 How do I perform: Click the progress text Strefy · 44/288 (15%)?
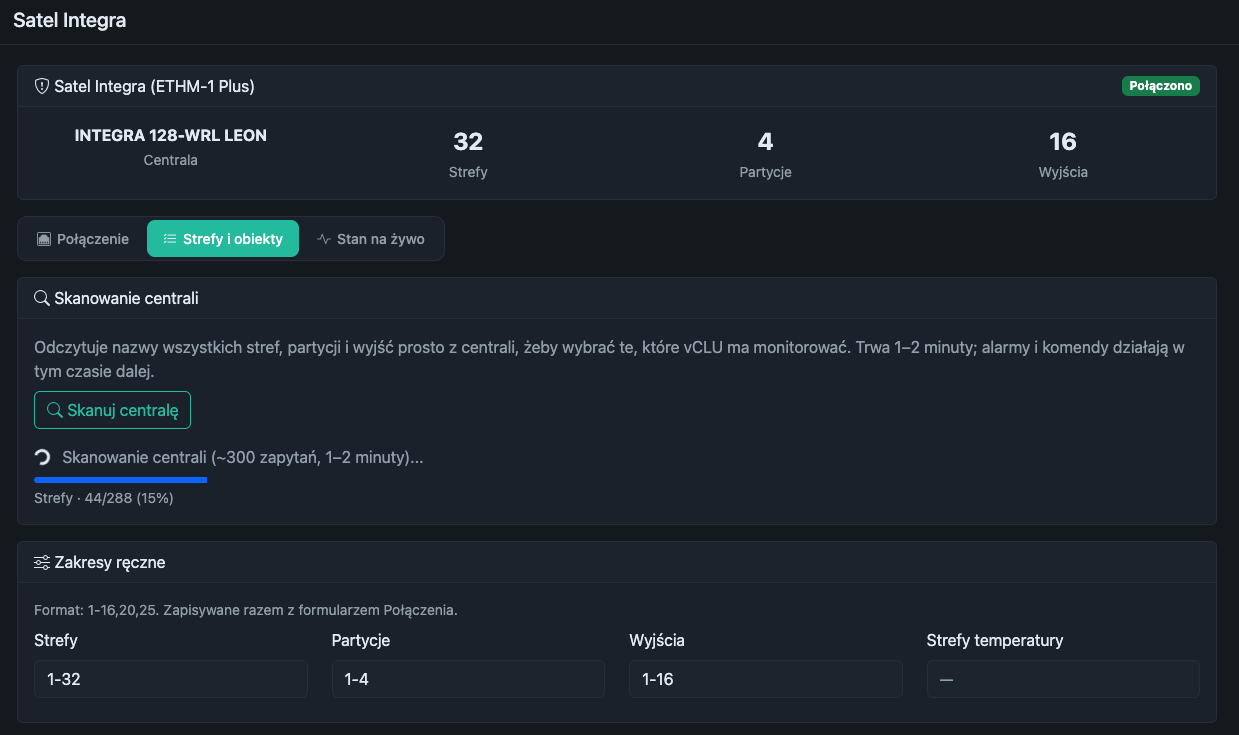click(104, 498)
